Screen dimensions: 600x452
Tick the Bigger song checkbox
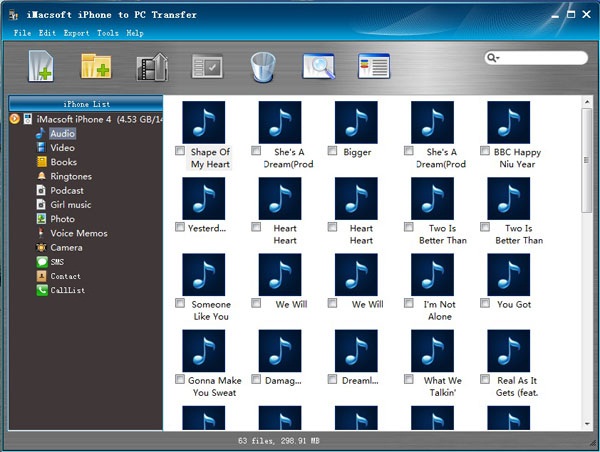332,152
